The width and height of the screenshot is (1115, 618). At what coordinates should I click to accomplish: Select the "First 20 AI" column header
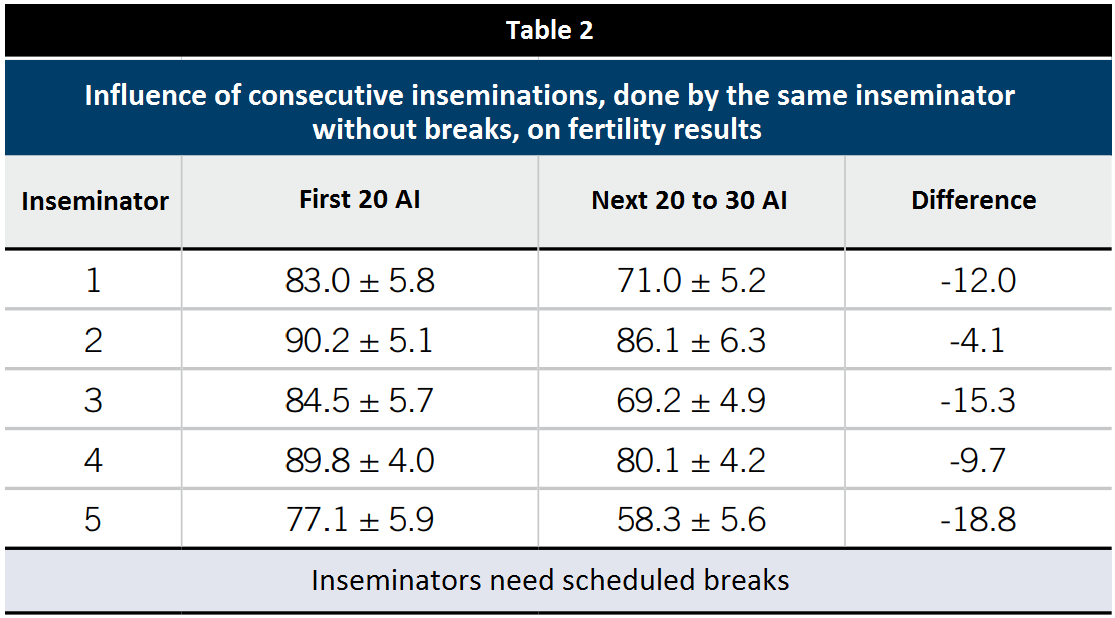pos(360,199)
